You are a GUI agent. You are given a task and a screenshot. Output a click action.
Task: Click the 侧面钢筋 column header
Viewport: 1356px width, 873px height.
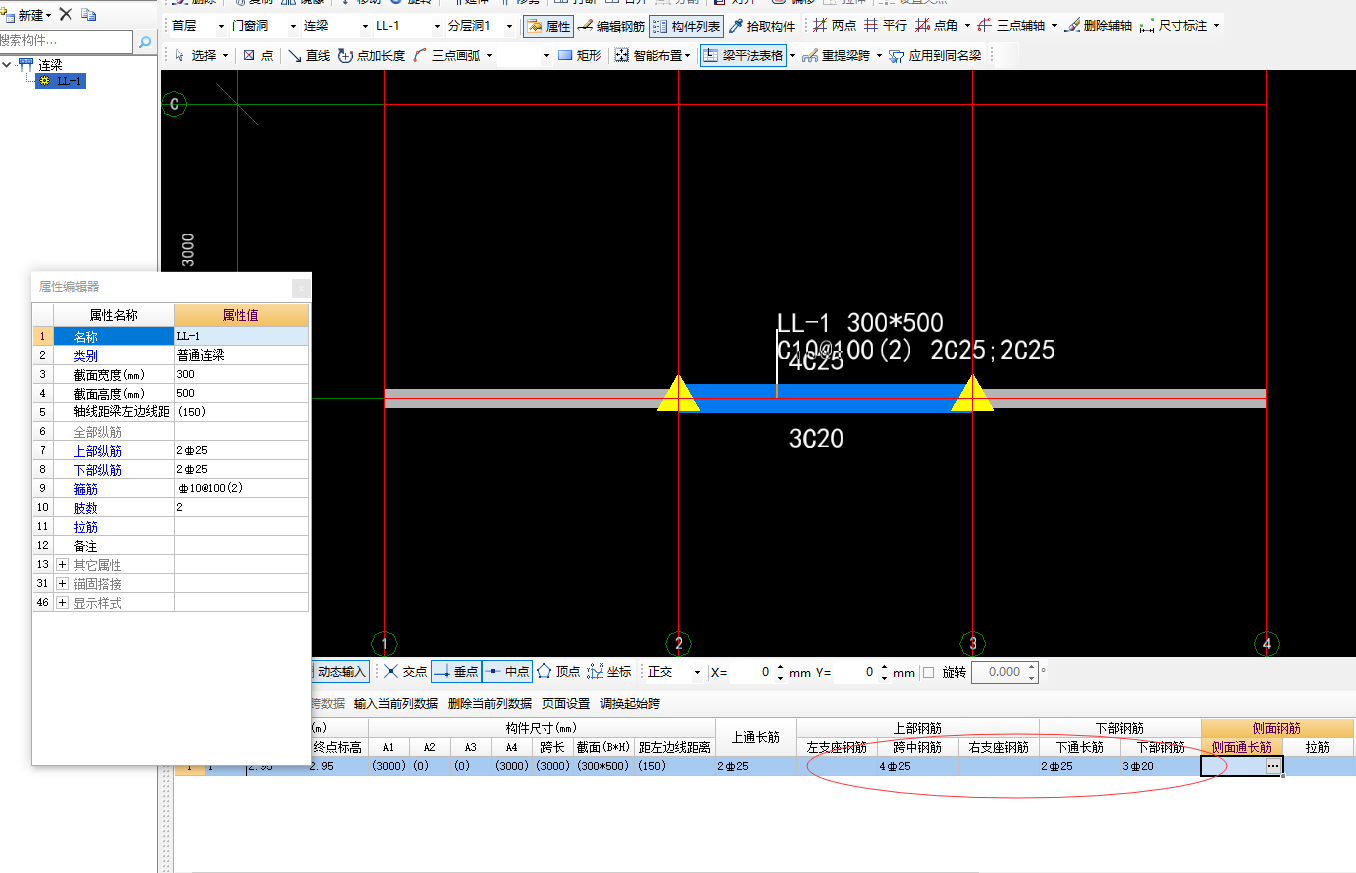[x=1277, y=728]
